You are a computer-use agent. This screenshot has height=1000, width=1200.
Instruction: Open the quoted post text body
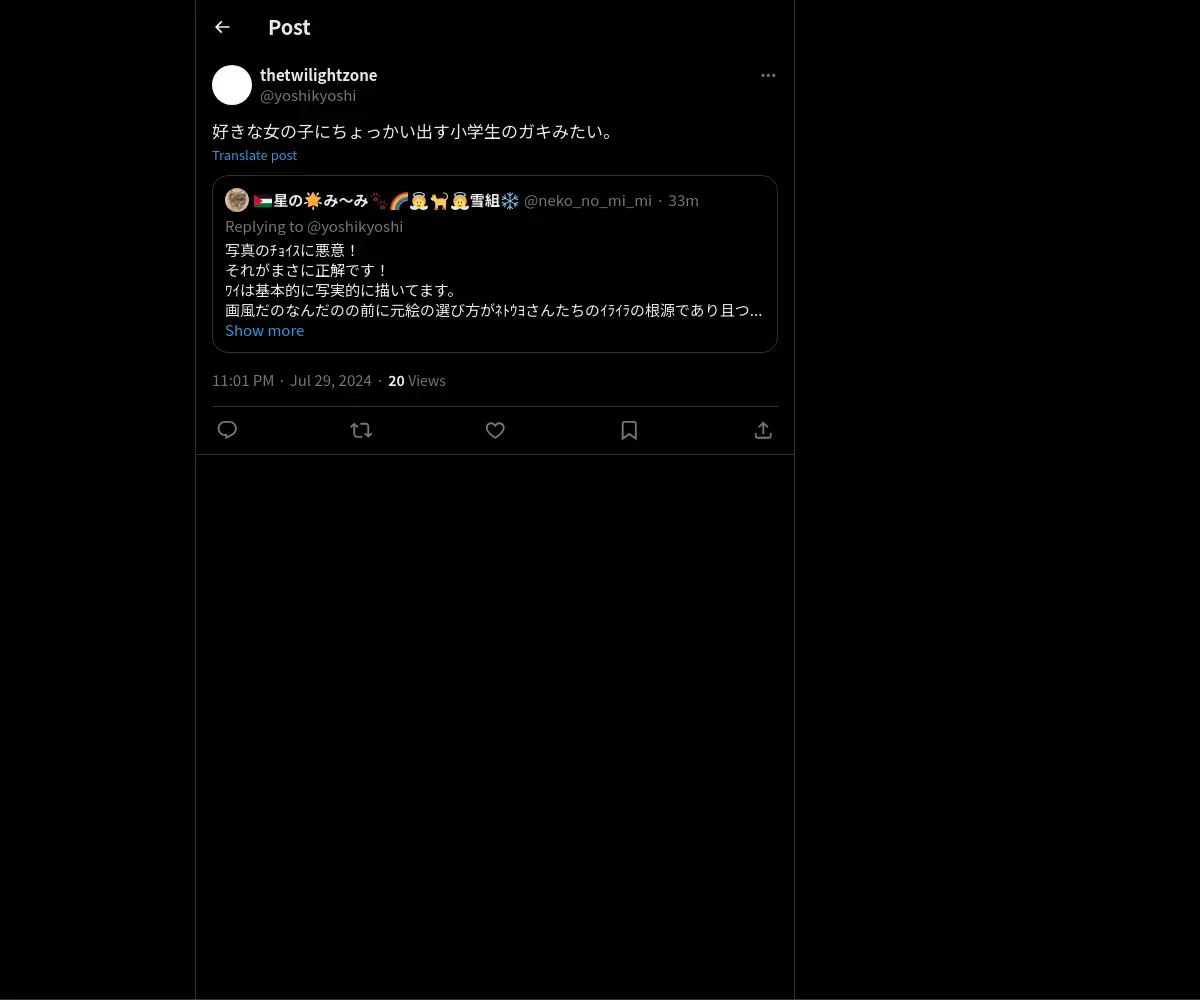click(x=493, y=280)
